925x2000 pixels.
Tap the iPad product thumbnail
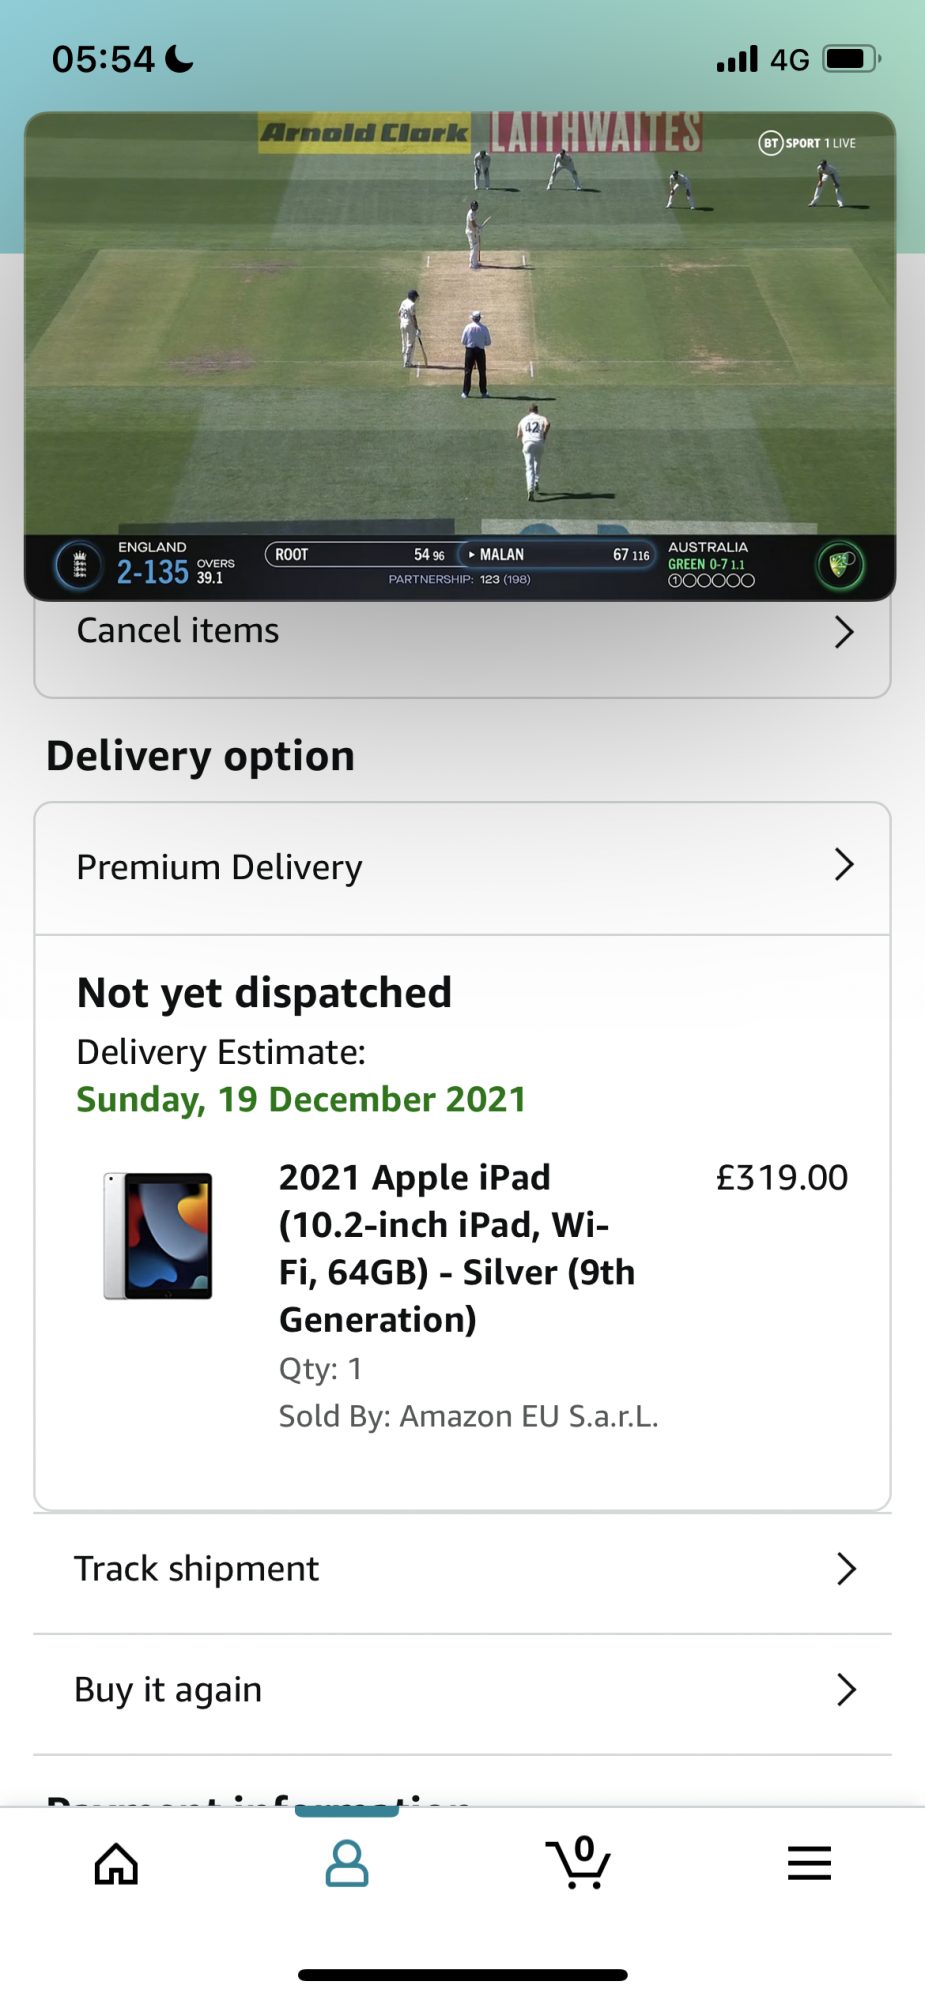pos(158,1236)
